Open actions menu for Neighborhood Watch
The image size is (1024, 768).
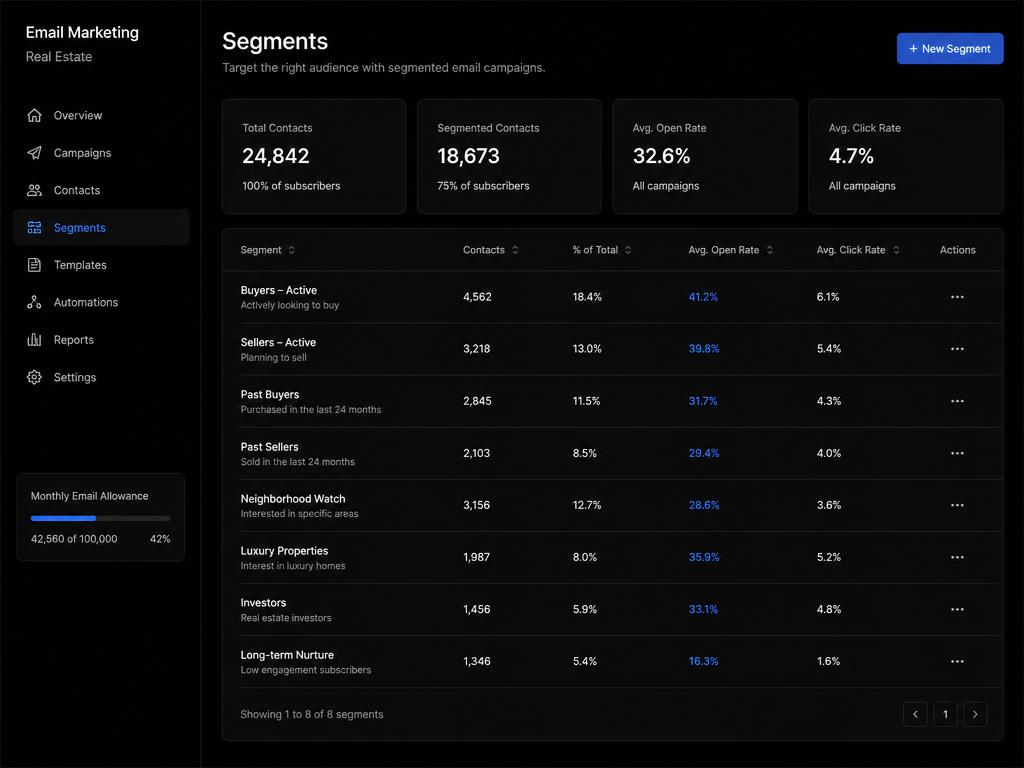(x=957, y=505)
